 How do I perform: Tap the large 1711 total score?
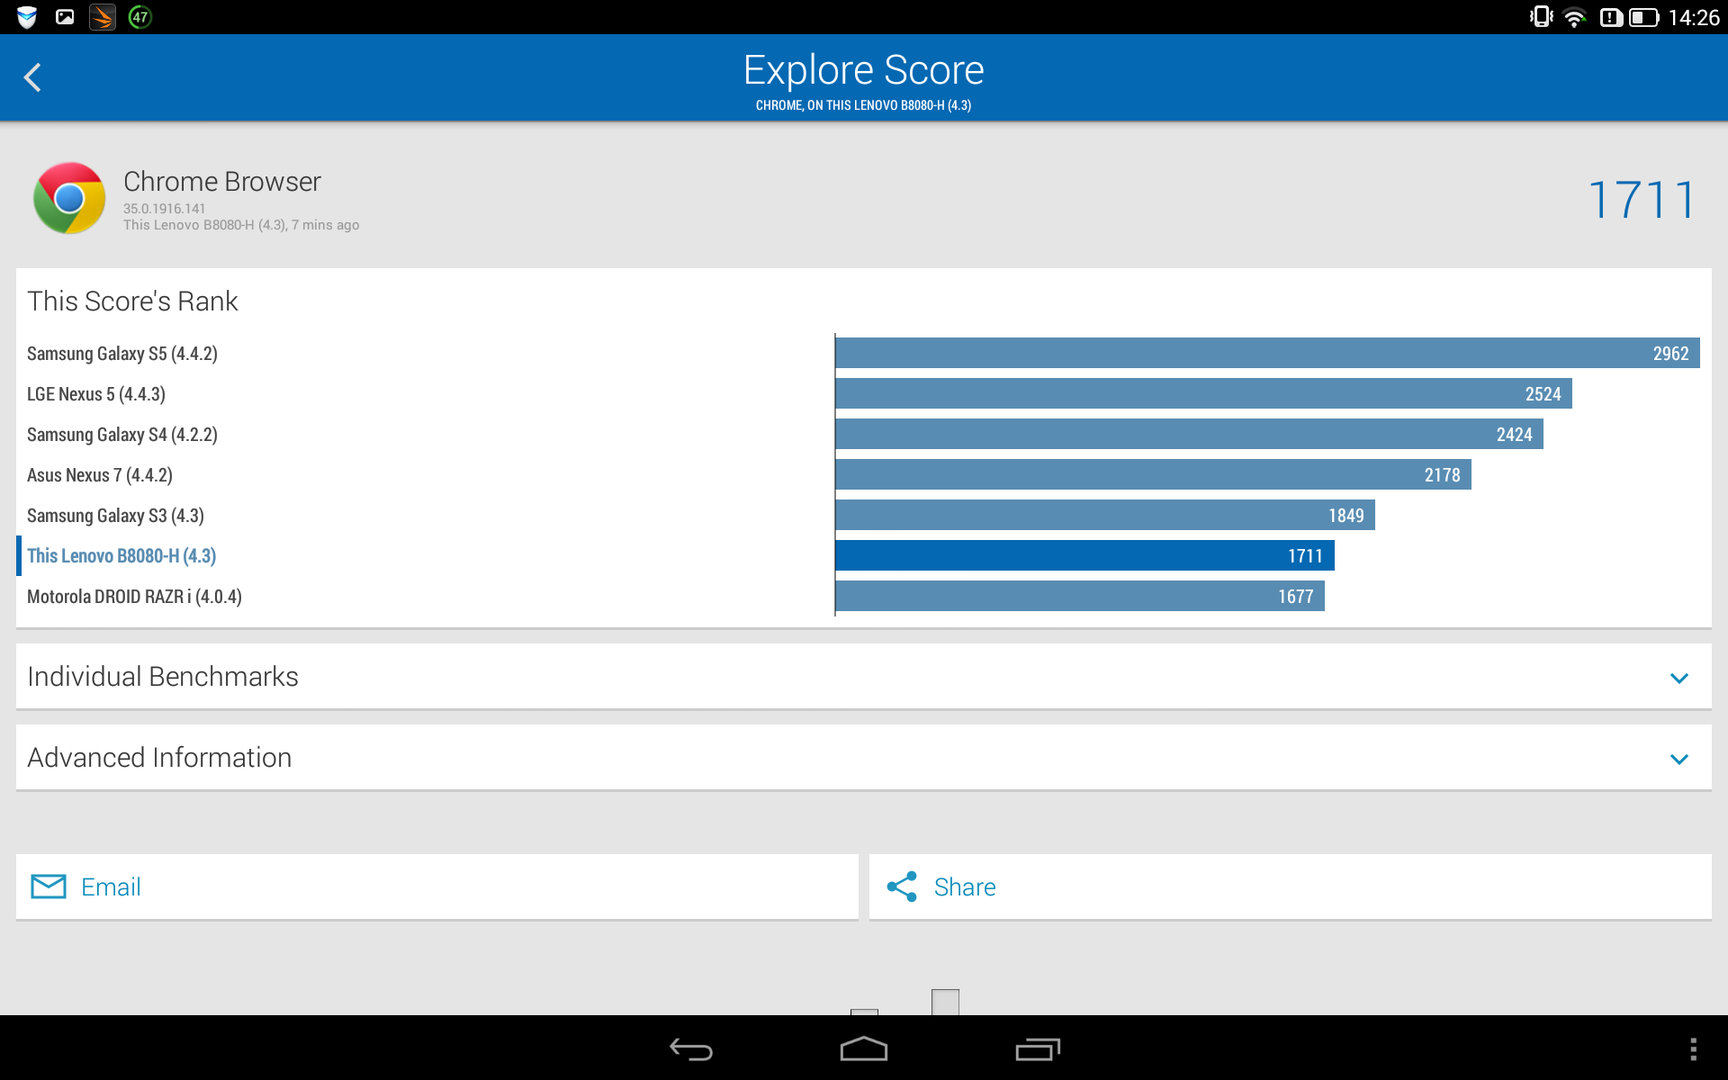click(1642, 200)
